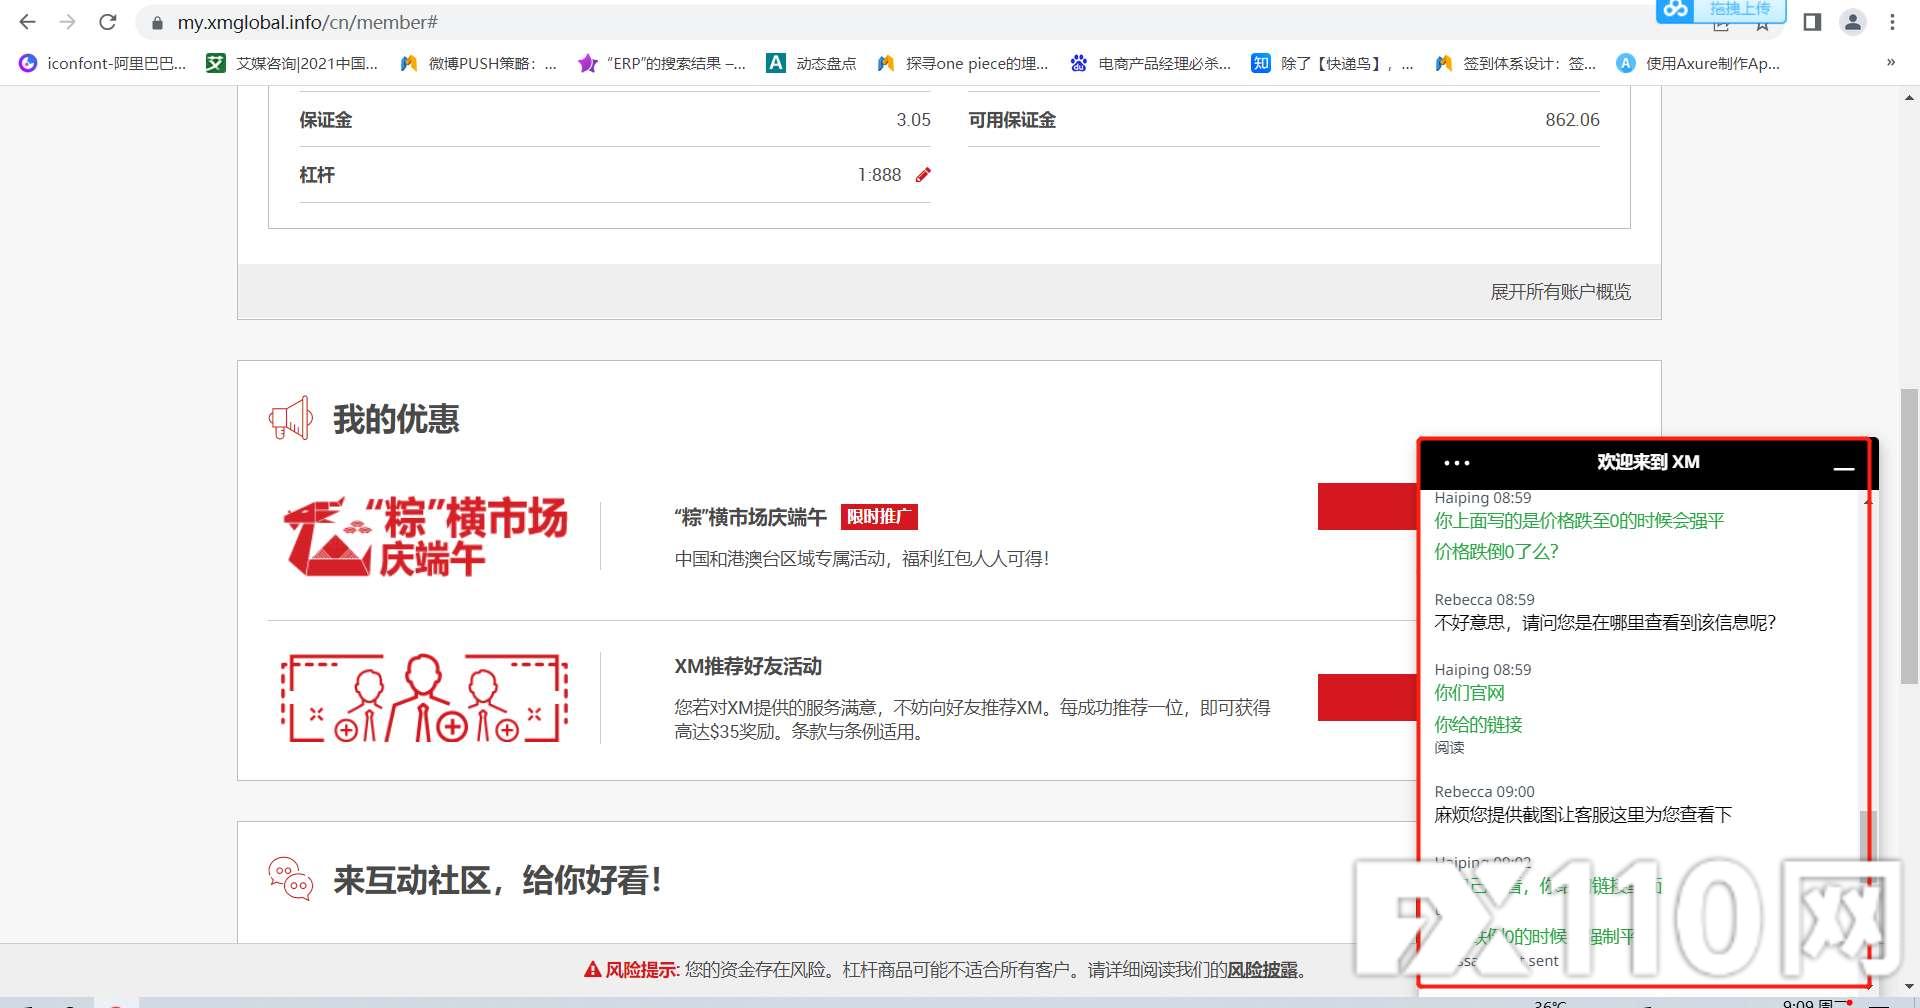The height and width of the screenshot is (1008, 1920).
Task: Reload the page with the refresh icon
Action: [108, 22]
